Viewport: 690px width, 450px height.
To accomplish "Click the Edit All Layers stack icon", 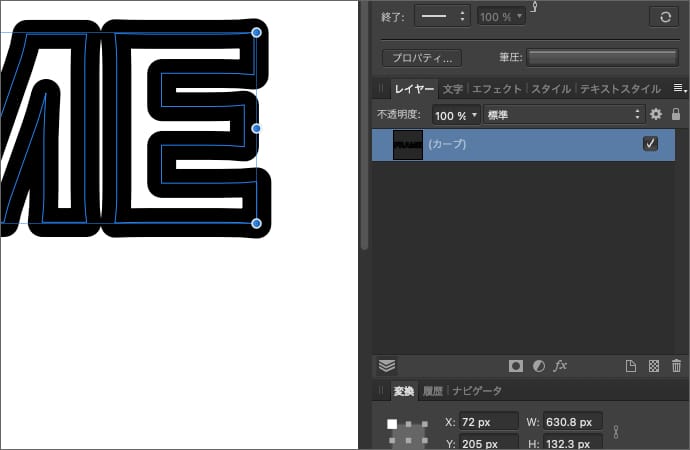I will click(387, 366).
